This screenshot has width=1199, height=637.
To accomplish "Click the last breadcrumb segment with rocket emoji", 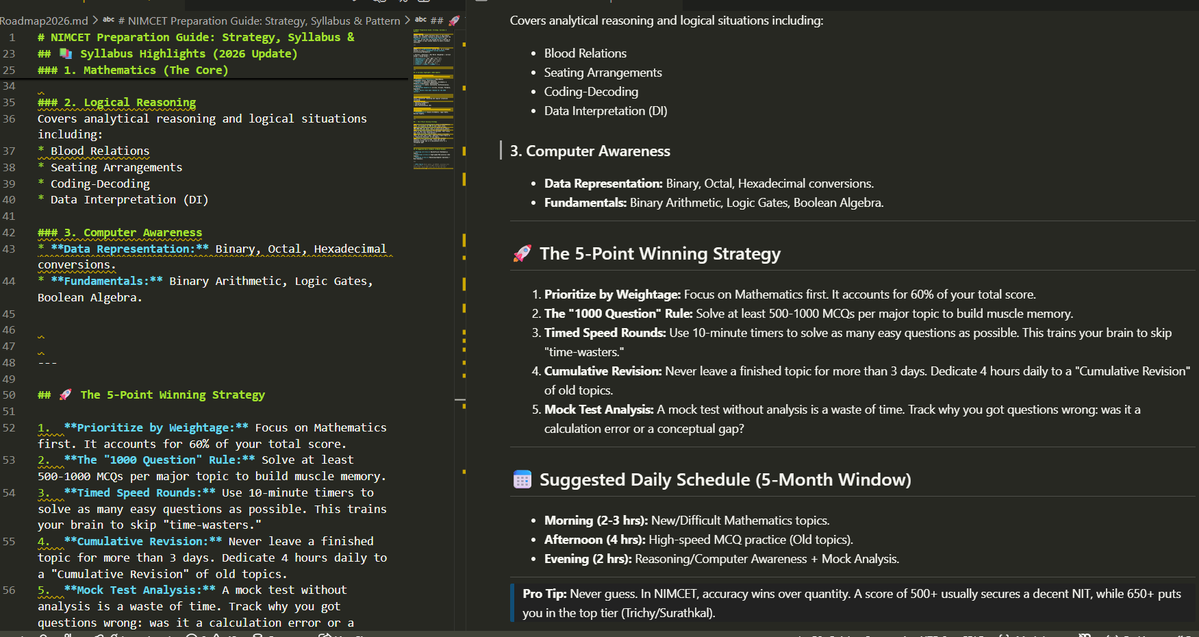I will pyautogui.click(x=445, y=21).
